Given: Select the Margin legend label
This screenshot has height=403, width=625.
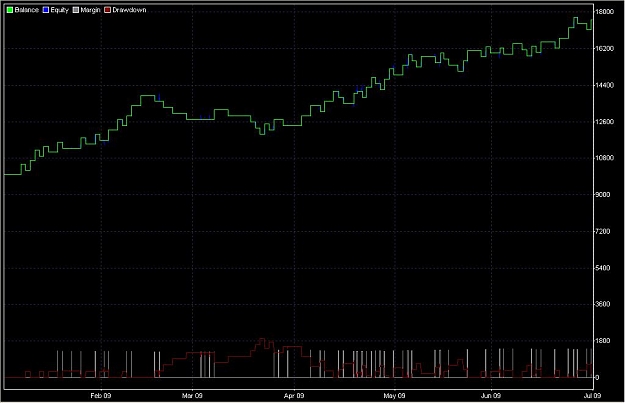Looking at the screenshot, I should [90, 10].
